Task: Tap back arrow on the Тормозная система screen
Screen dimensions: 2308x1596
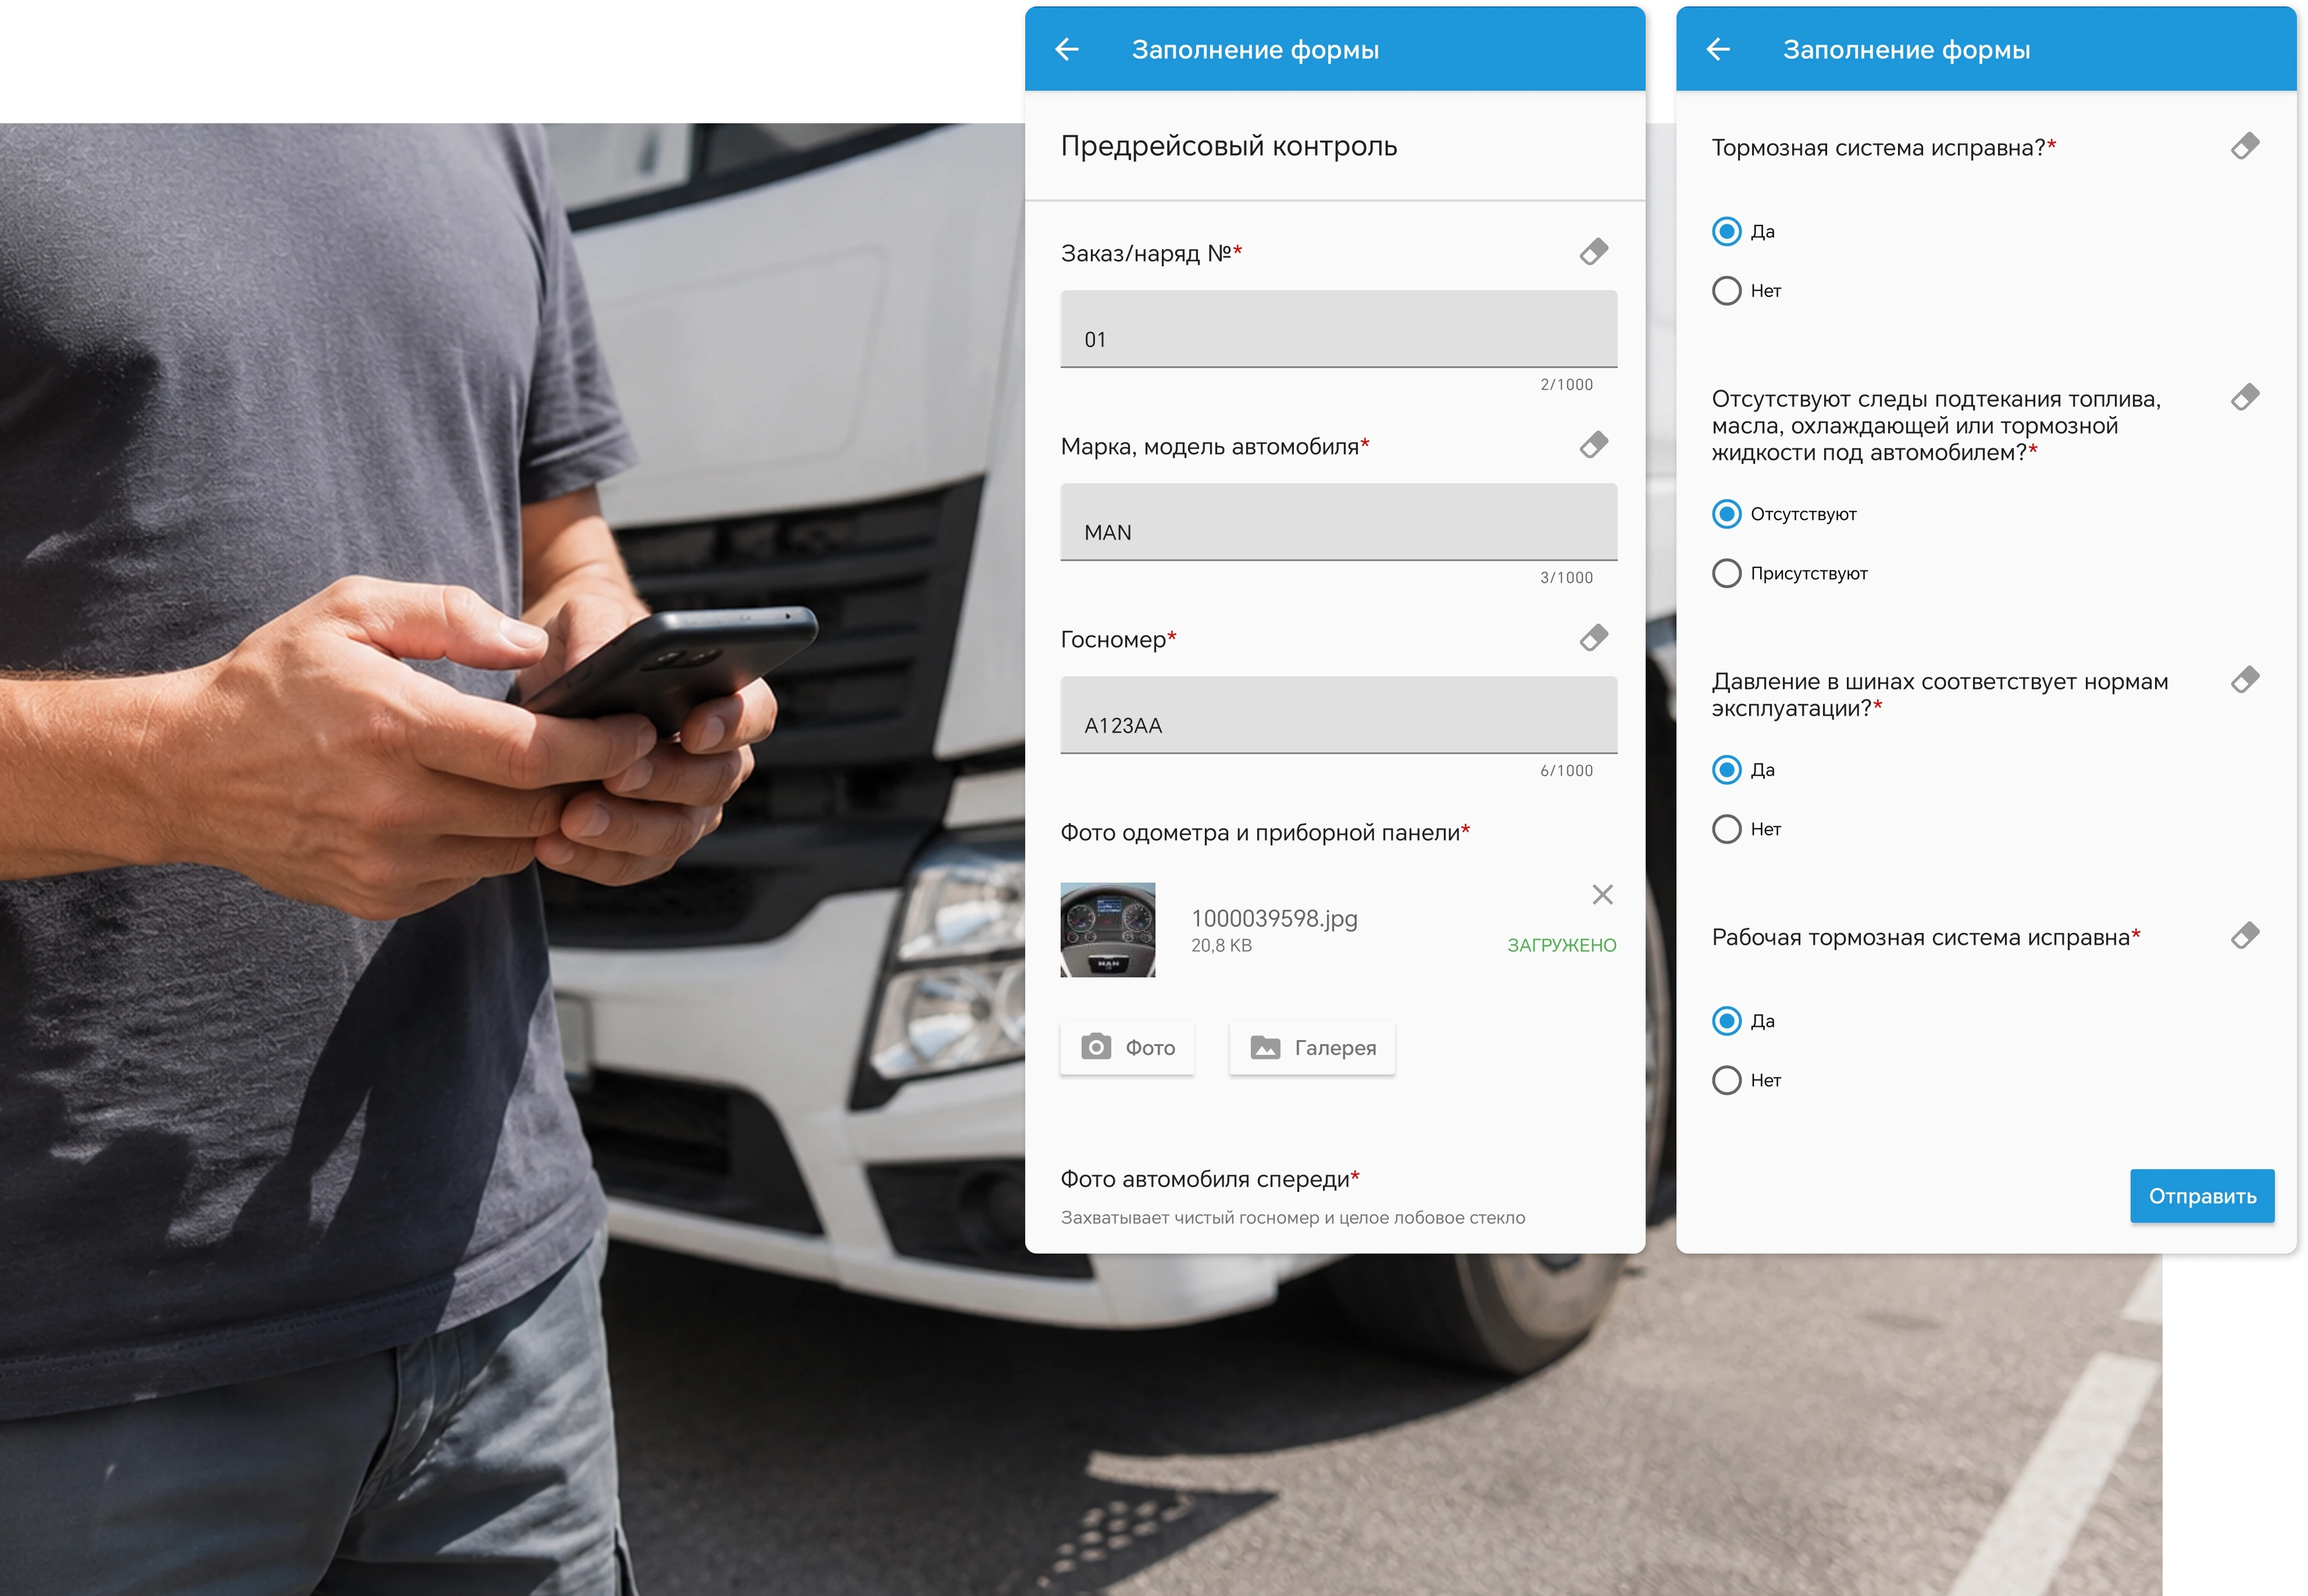Action: (x=1718, y=49)
